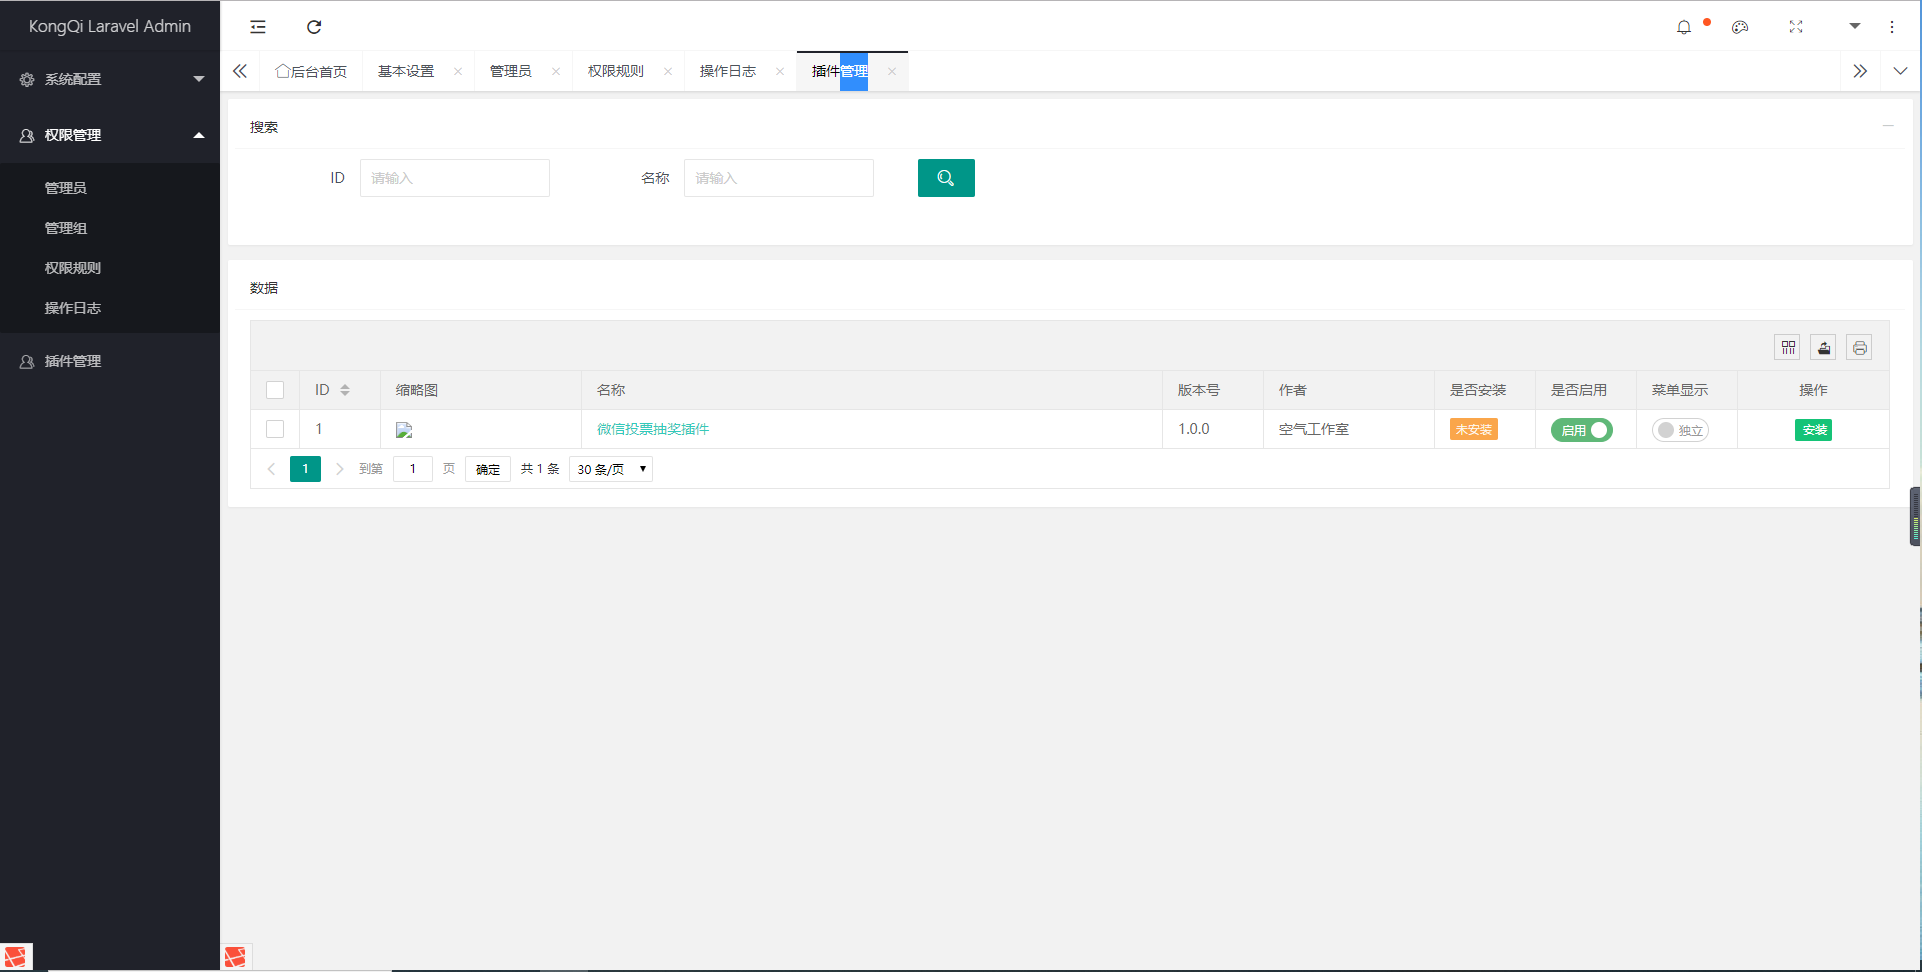Switch to the 权限规则 tab
Screen dimensions: 1922x972
click(616, 71)
